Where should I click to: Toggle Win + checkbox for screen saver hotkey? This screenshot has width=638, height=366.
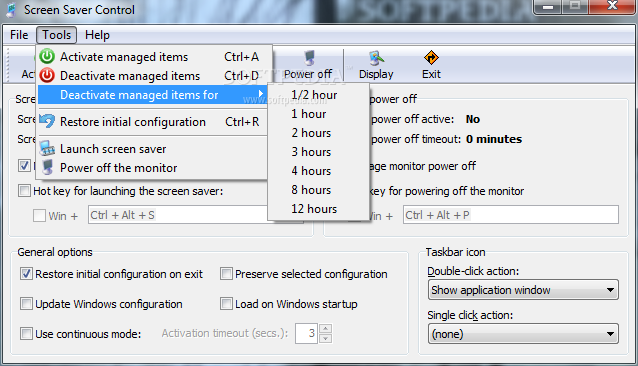point(39,215)
